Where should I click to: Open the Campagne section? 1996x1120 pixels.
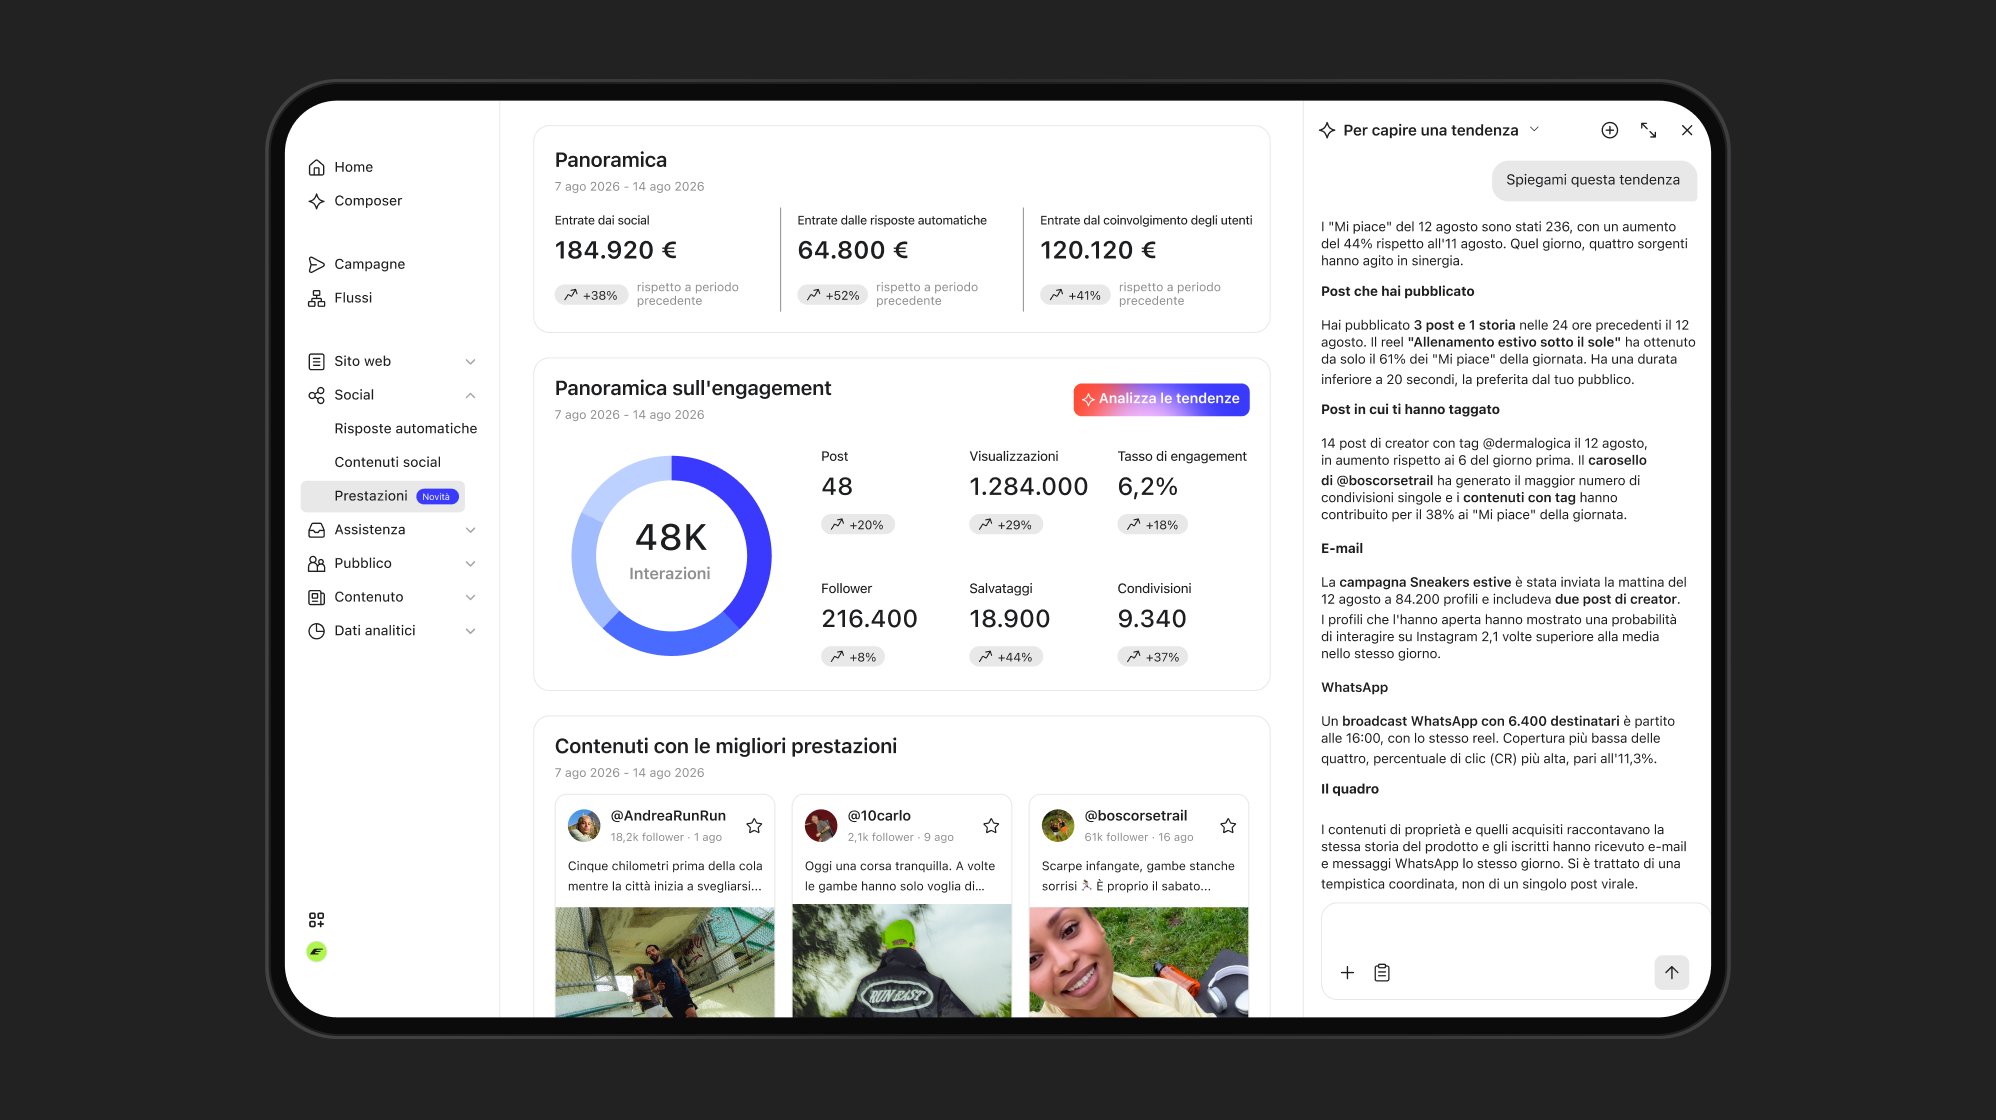(x=357, y=264)
